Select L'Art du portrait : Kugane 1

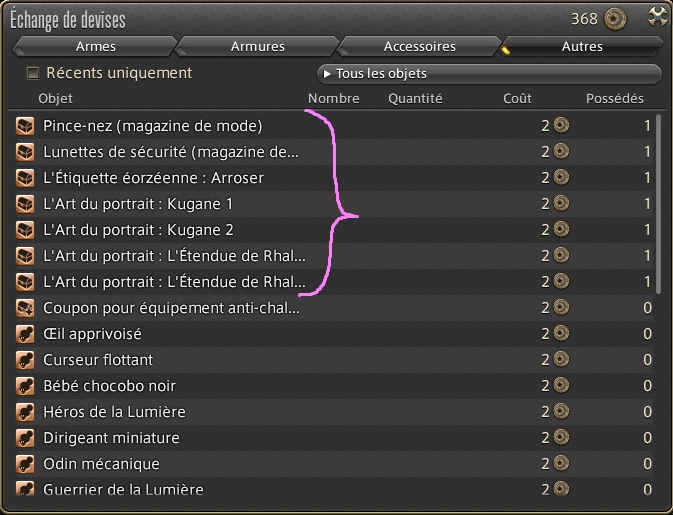pyautogui.click(x=138, y=204)
